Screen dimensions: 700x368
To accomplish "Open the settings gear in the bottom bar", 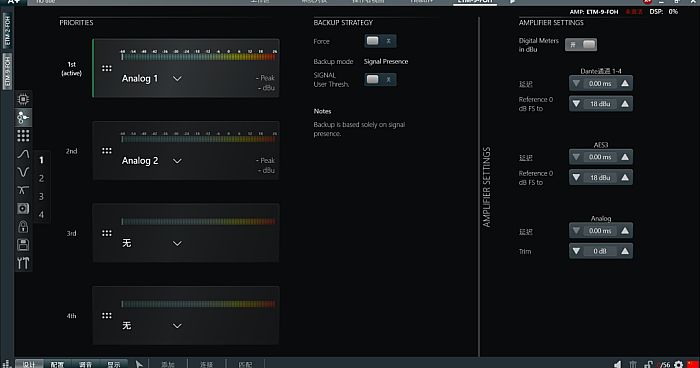I will coord(679,364).
